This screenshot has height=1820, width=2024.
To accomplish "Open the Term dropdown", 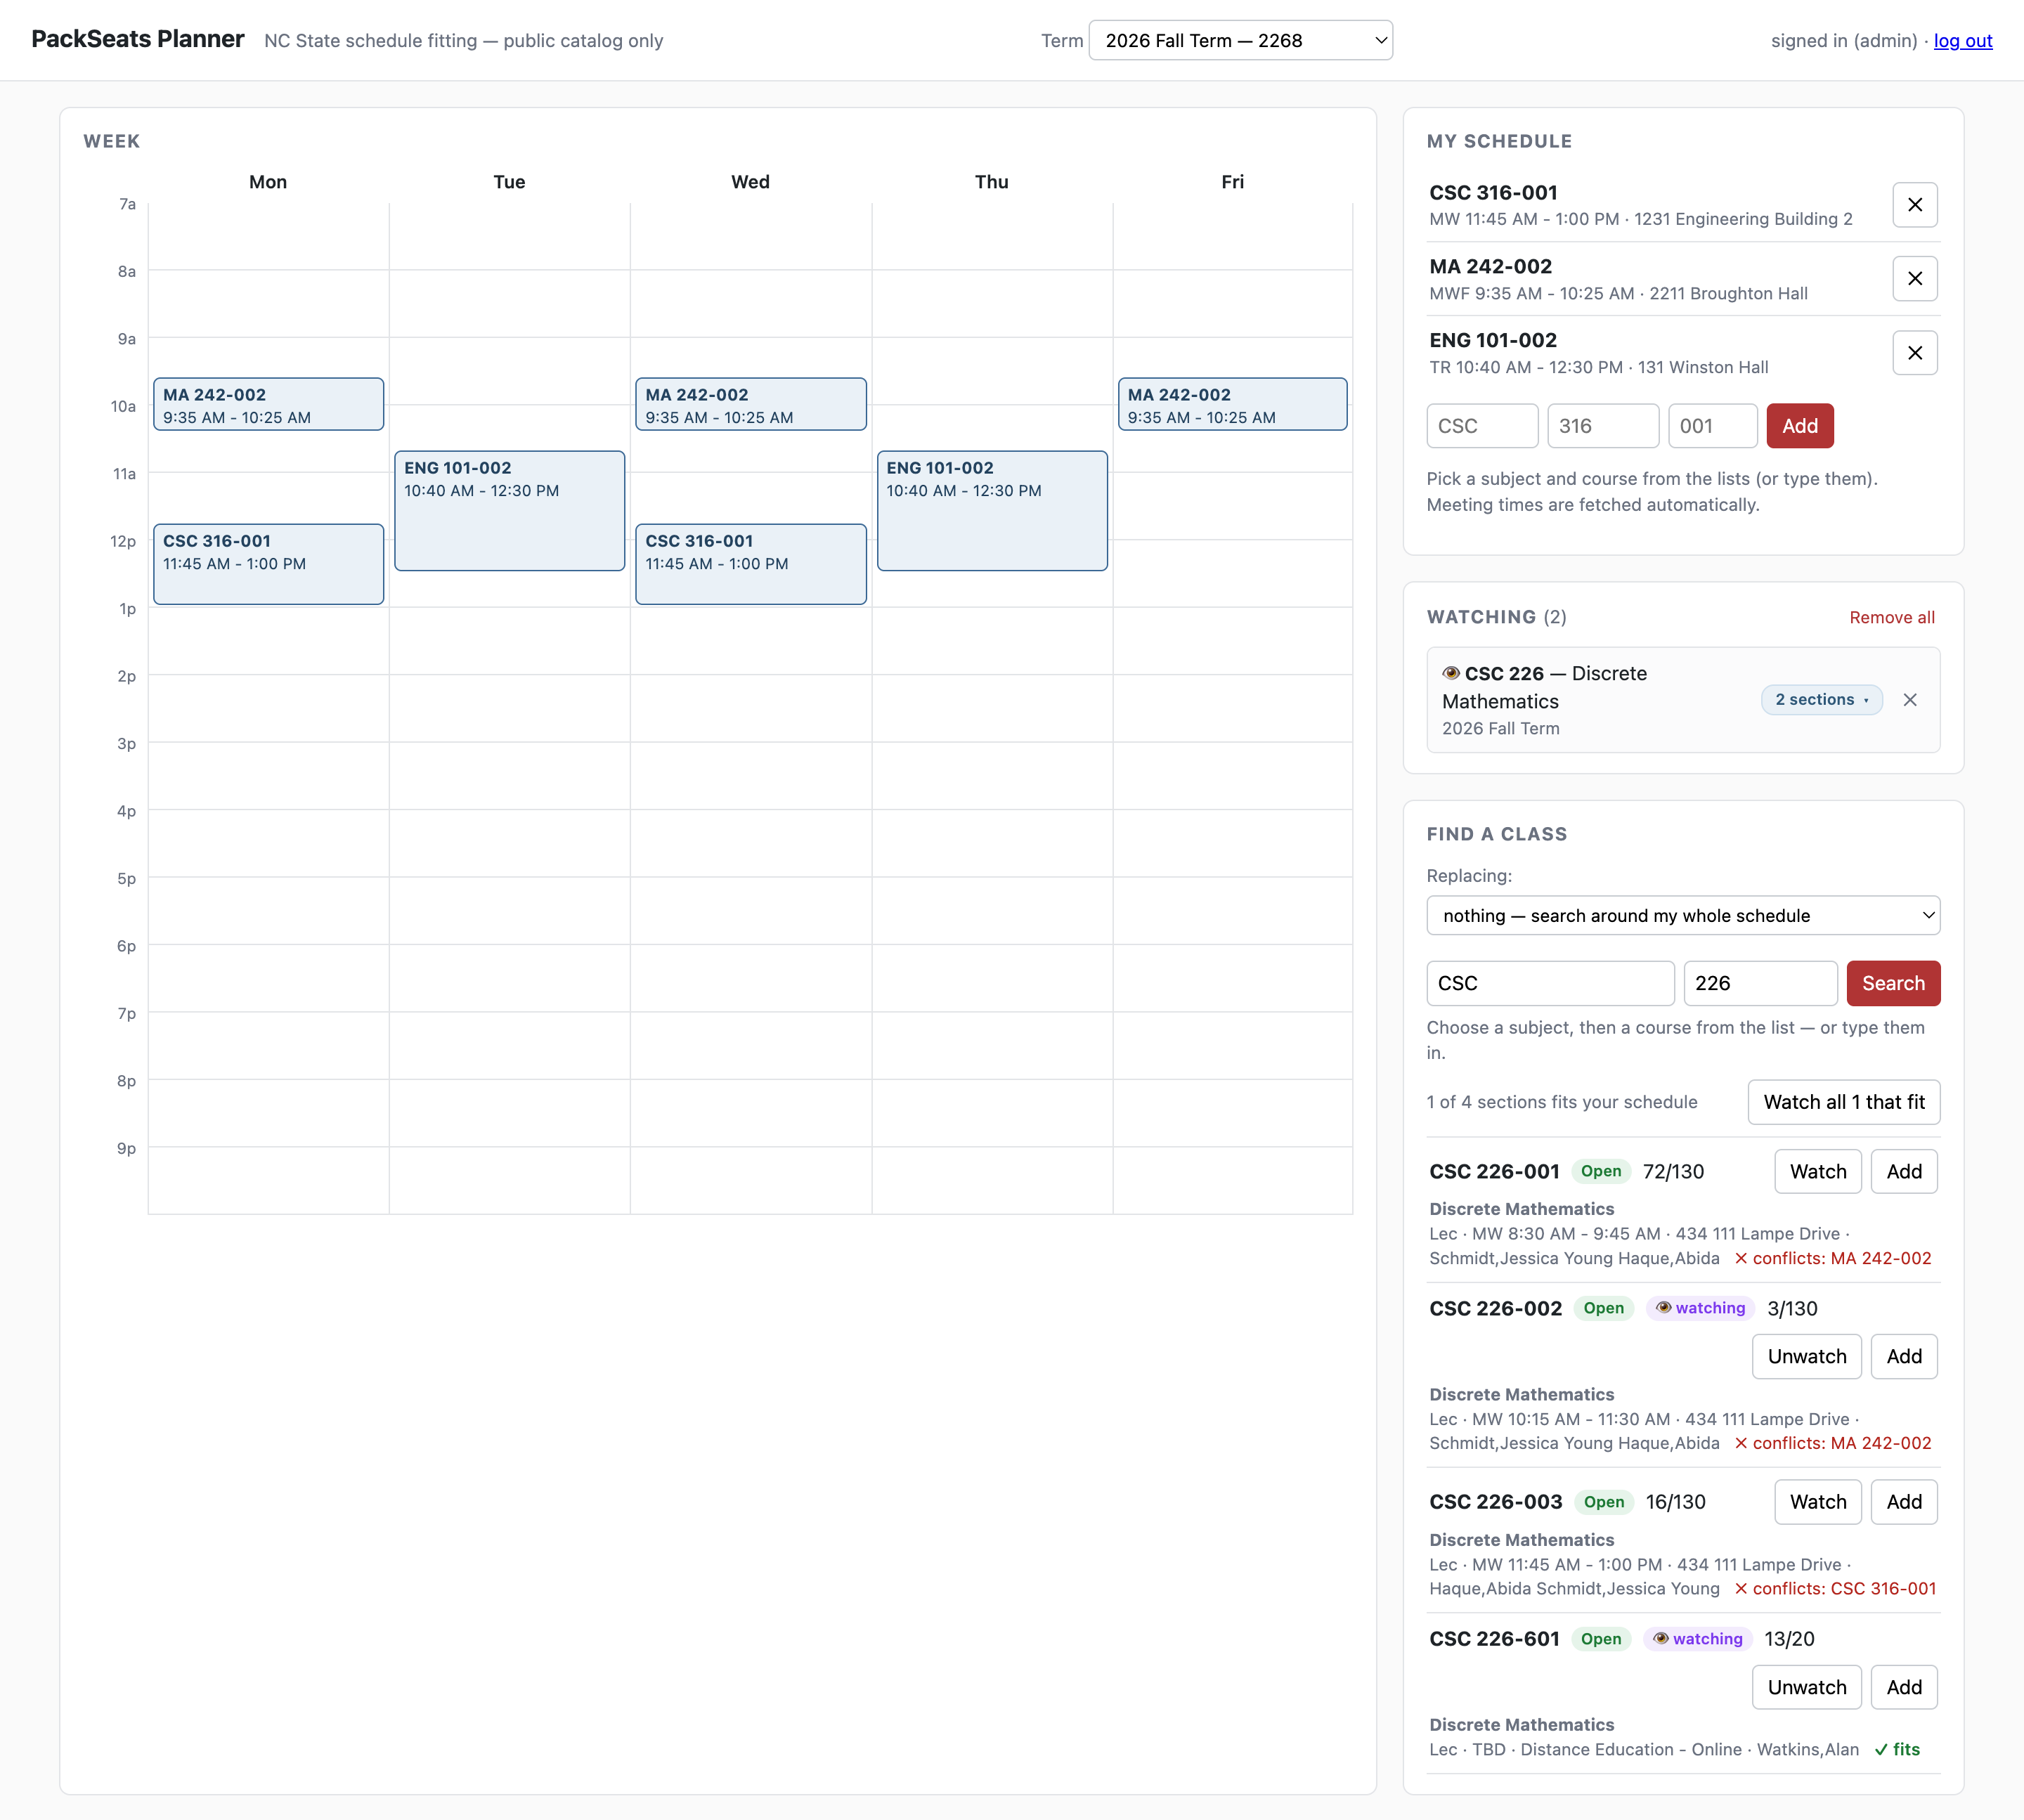I will (x=1240, y=41).
